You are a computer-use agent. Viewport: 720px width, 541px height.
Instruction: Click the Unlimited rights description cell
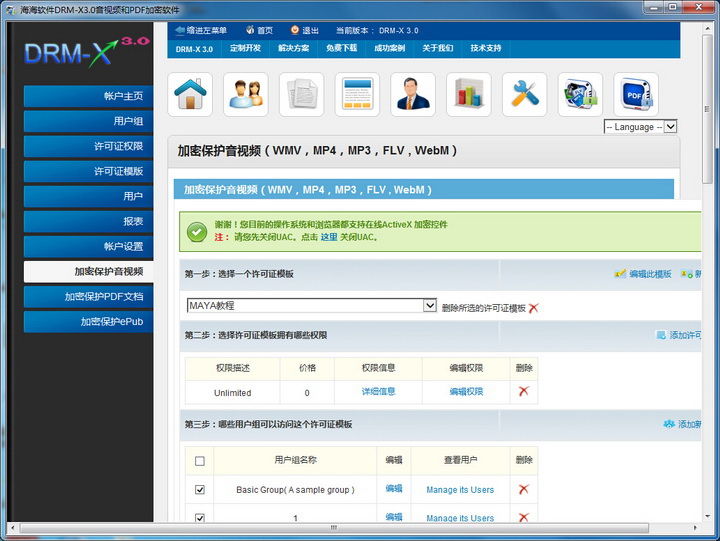232,393
